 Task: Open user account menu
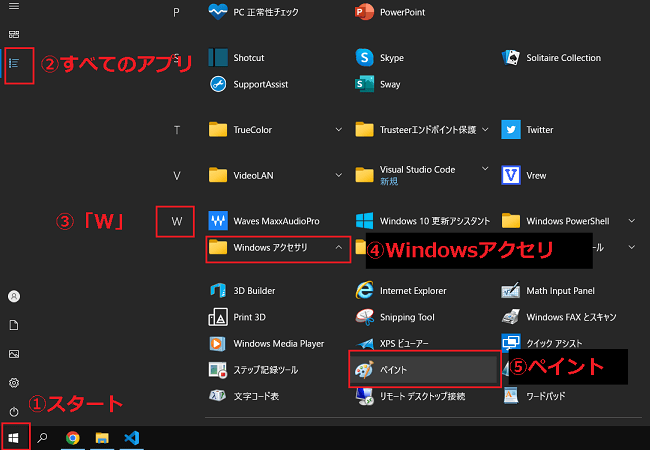coord(14,296)
